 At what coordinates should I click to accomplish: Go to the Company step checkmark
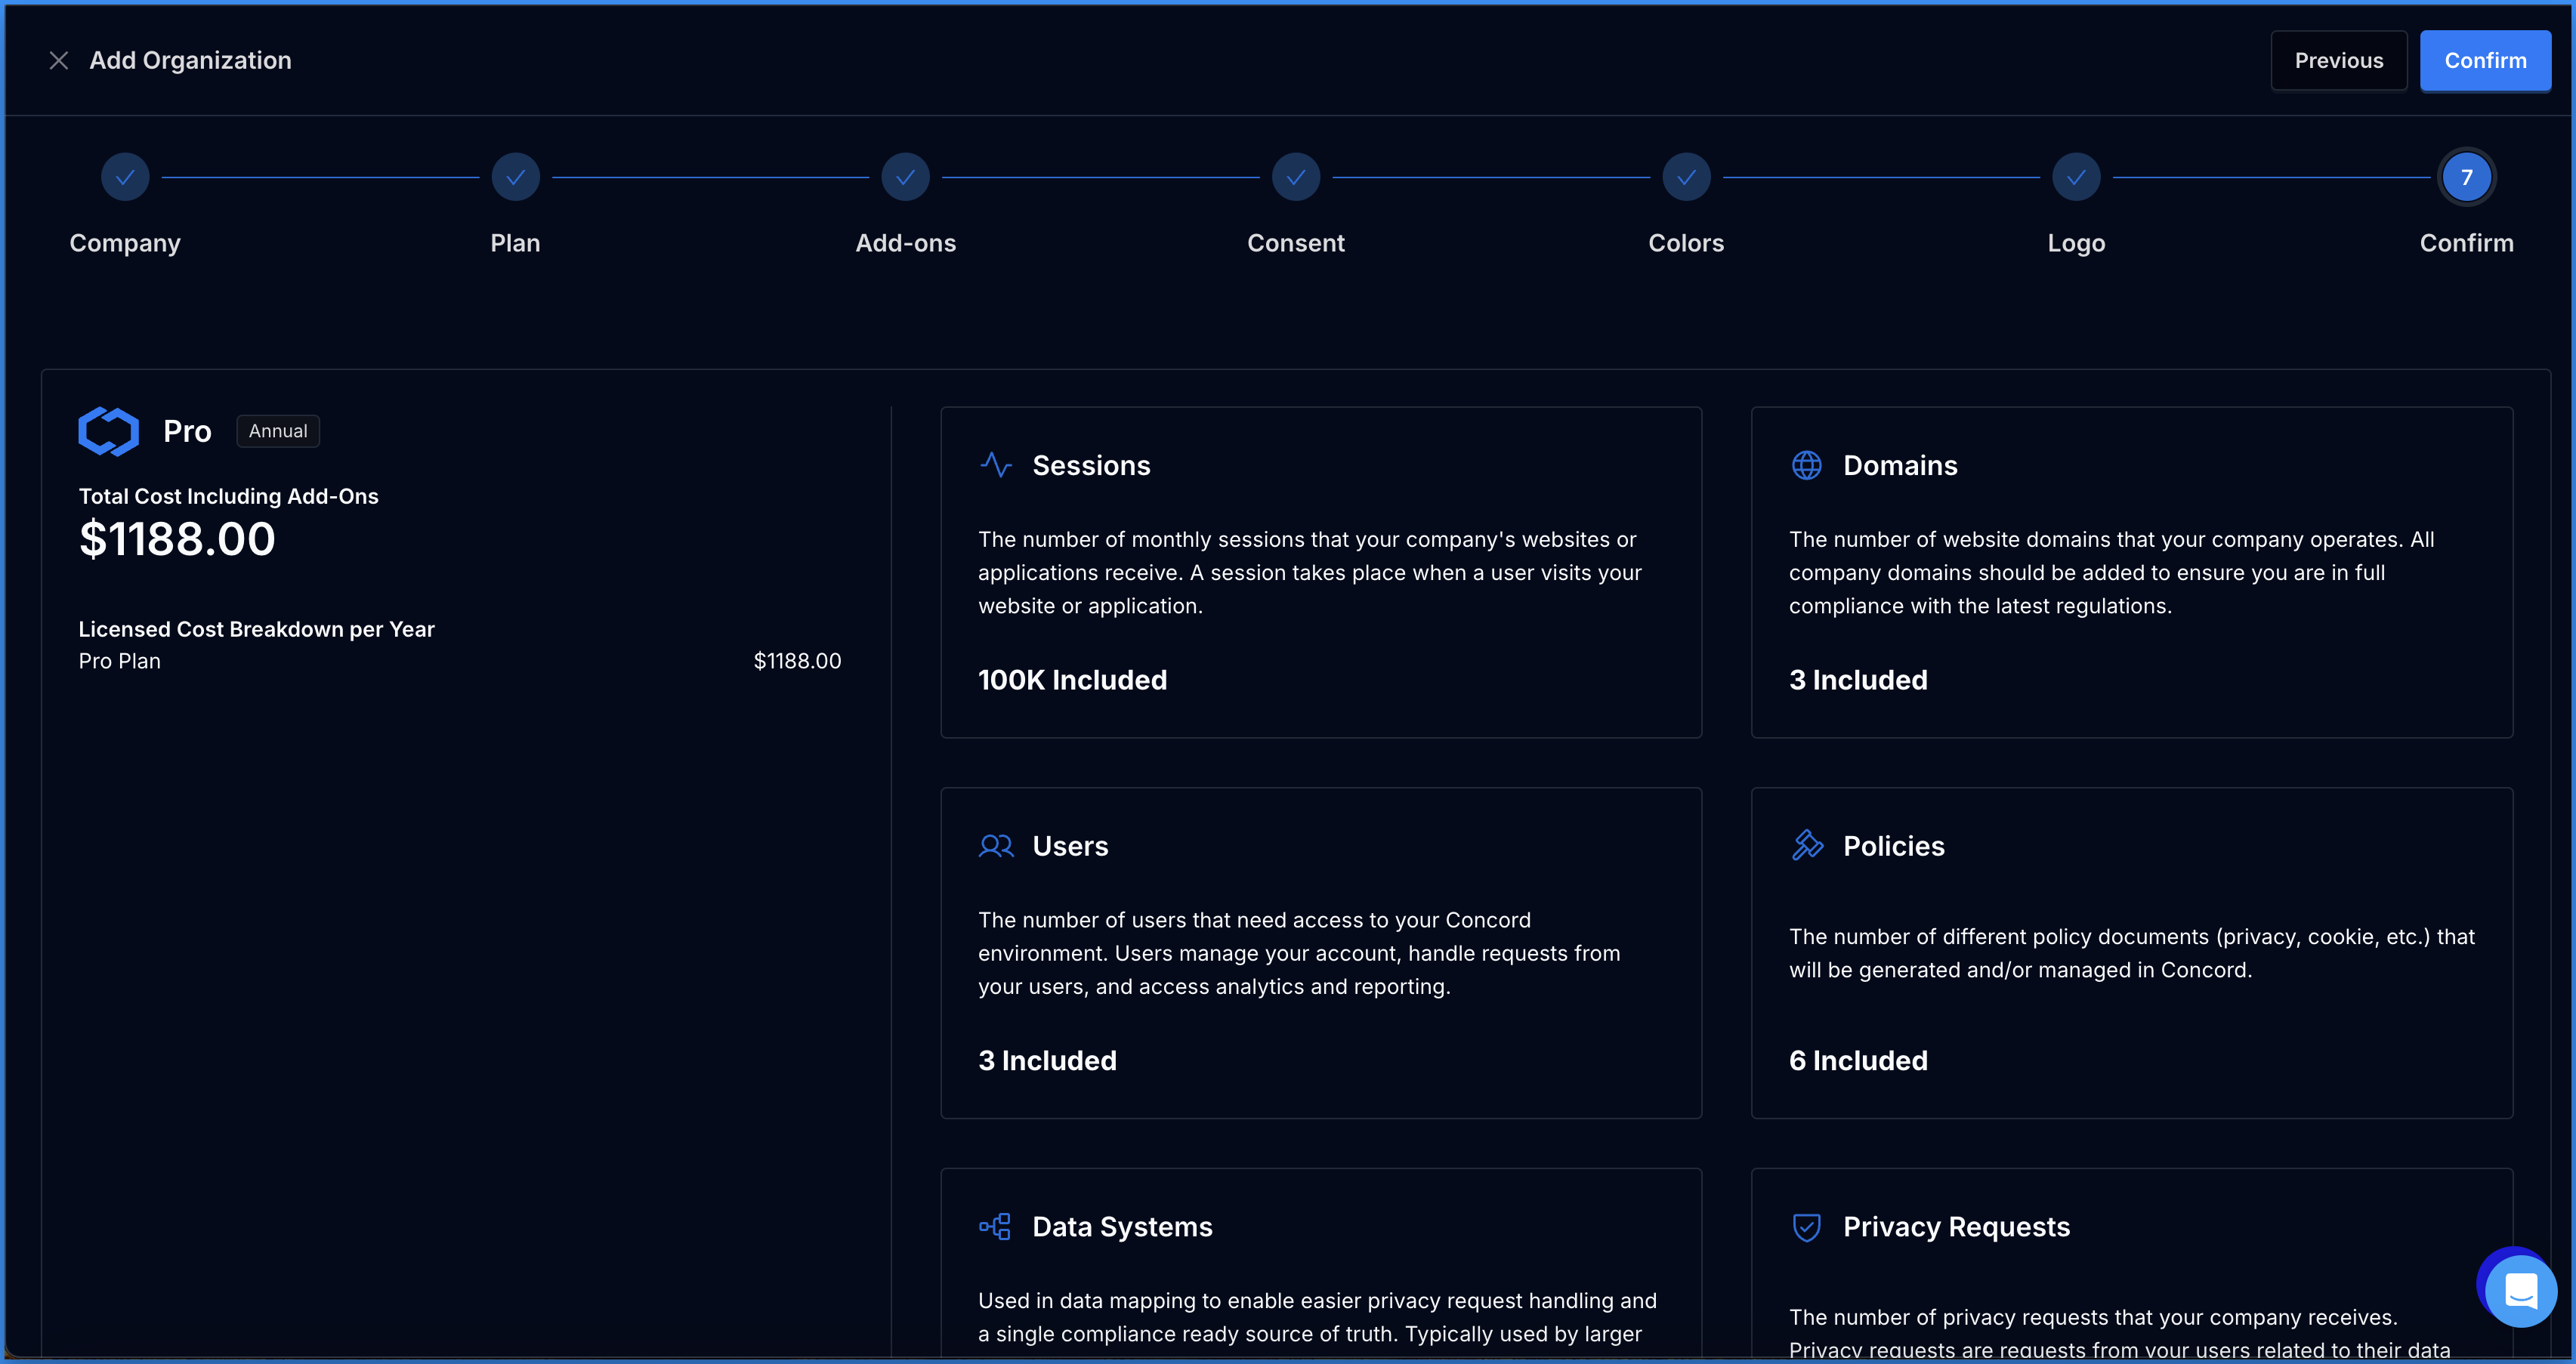click(x=125, y=177)
